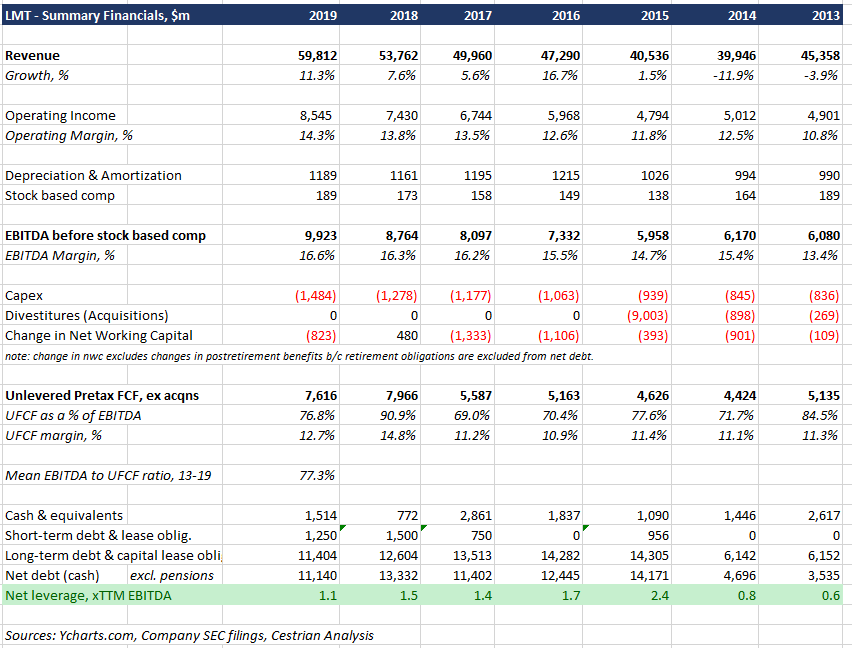Screen dimensions: 852x648
Task: Select 2014 revenue growth -11.9%
Action: [x=733, y=76]
